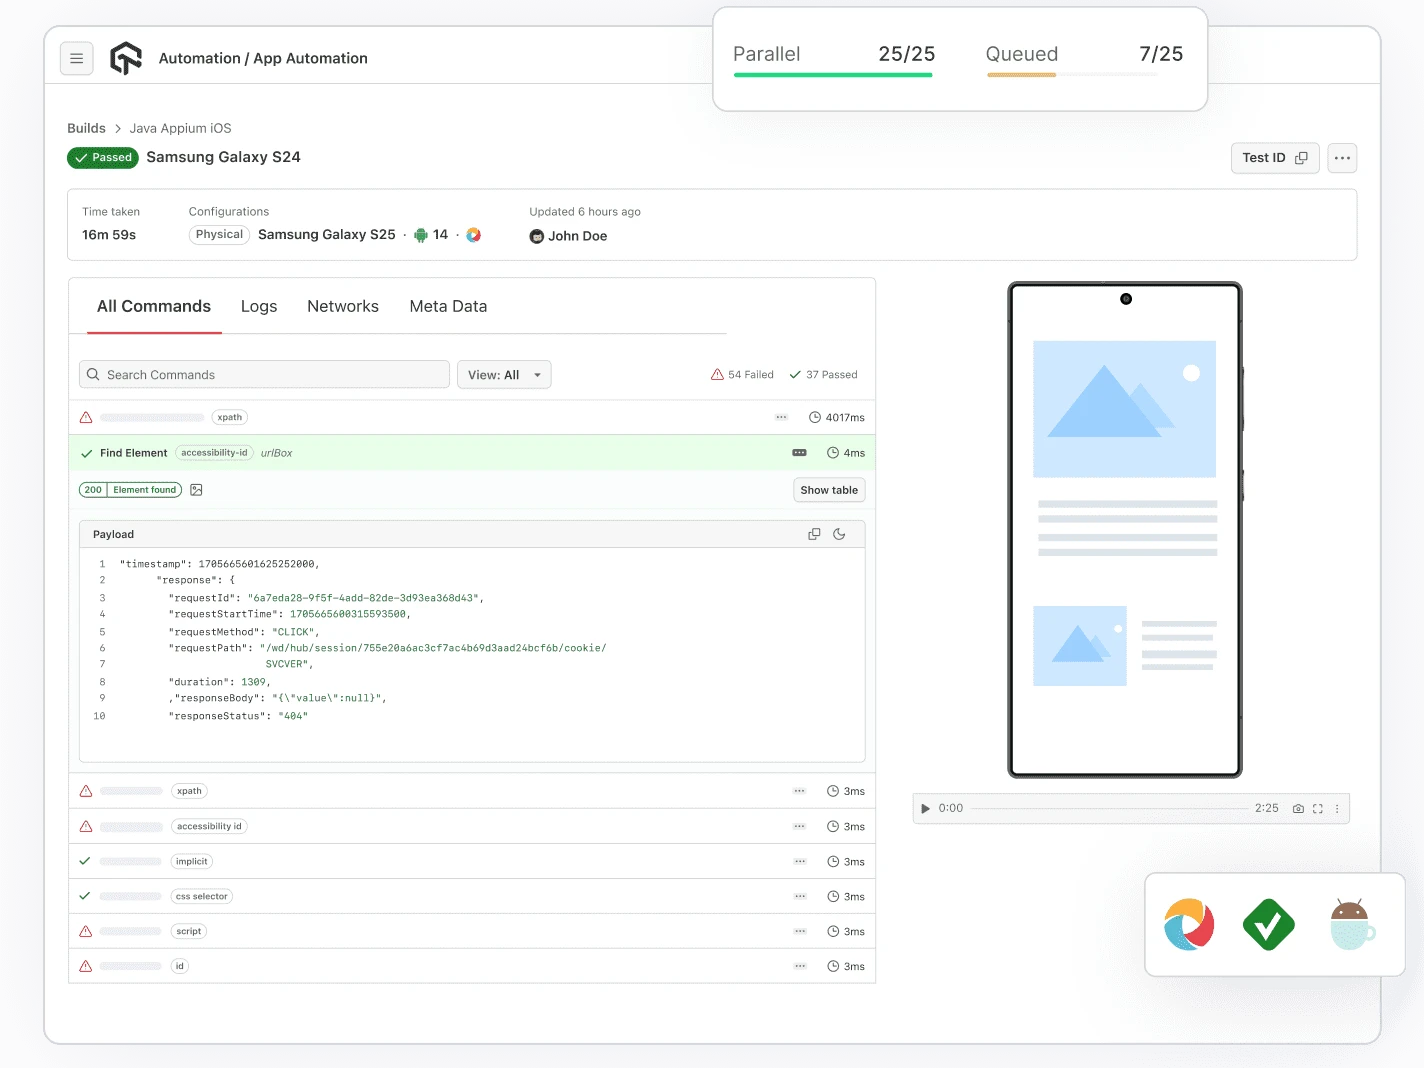Click the 200 Element found badge
This screenshot has width=1424, height=1068.
coord(131,490)
